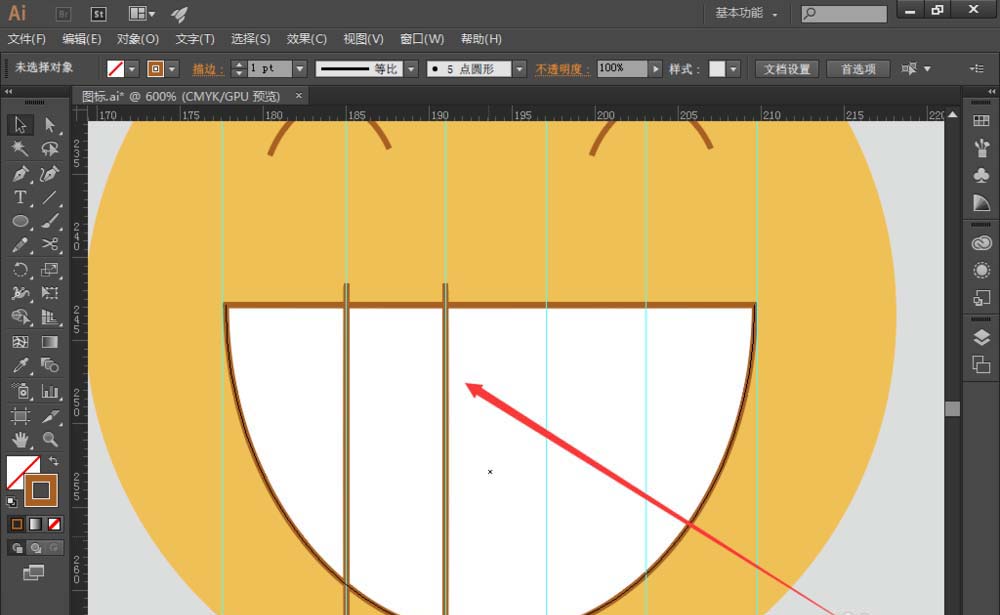Select the Pen tool
Screen dimensions: 1000x615
point(20,174)
